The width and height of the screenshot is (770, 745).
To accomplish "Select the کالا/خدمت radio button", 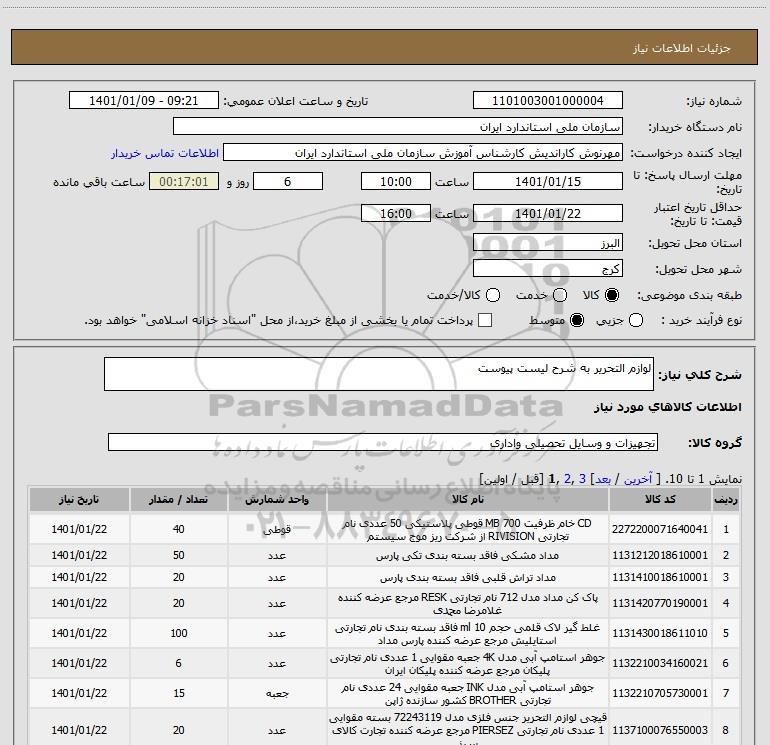I will [493, 295].
